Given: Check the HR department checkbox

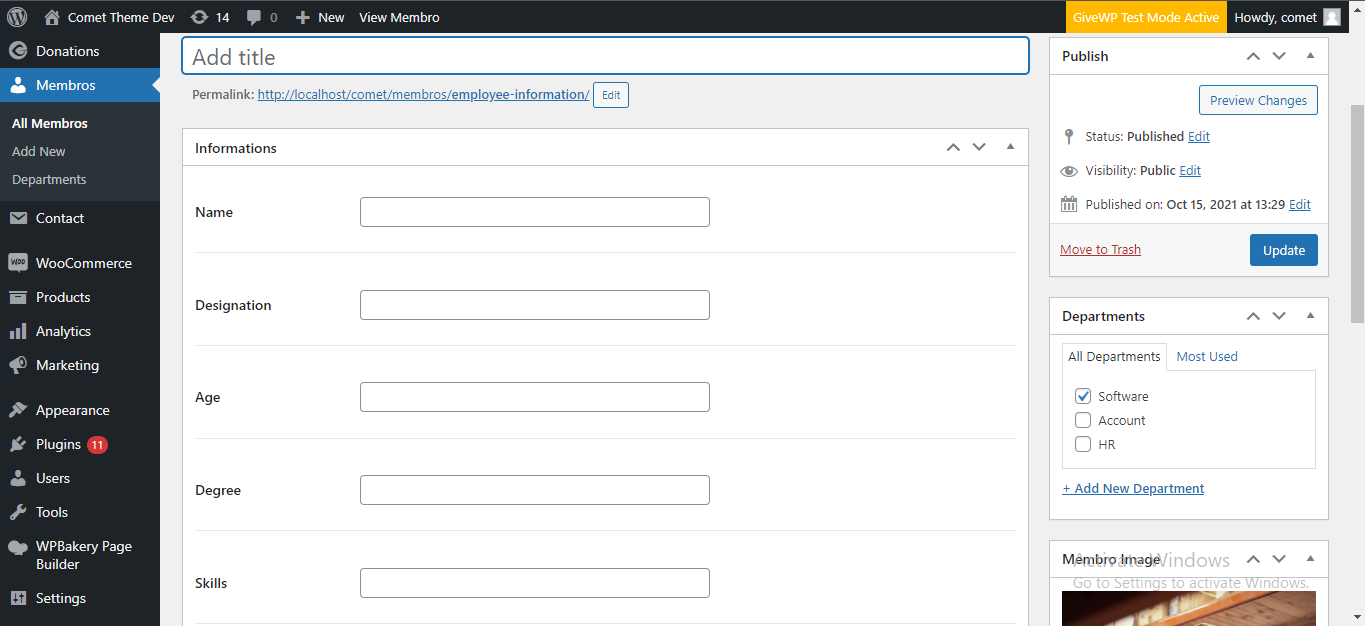Looking at the screenshot, I should coord(1083,444).
